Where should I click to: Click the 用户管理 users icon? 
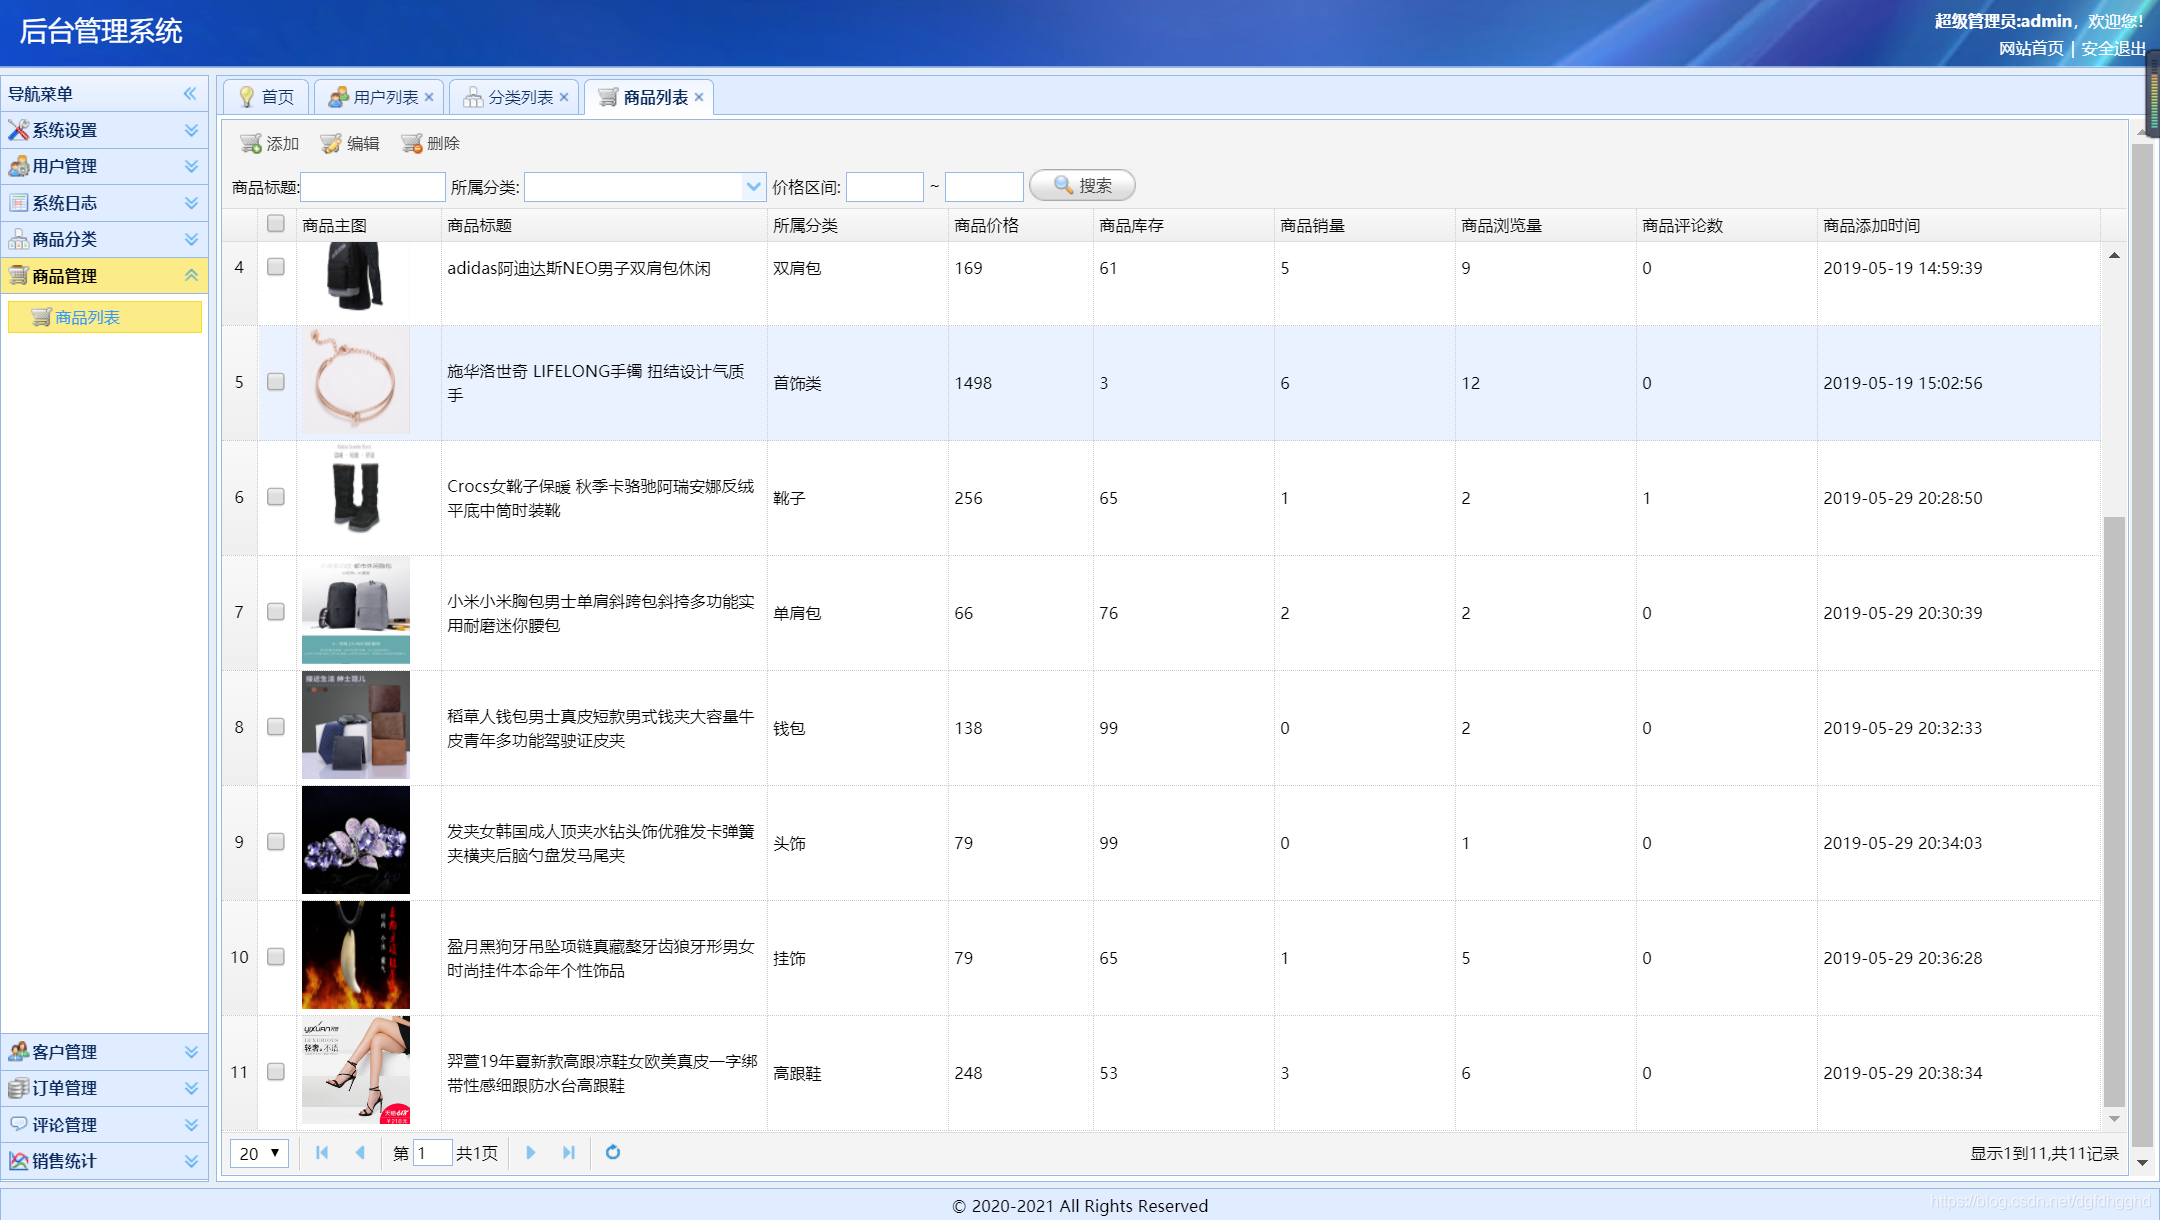coord(18,166)
